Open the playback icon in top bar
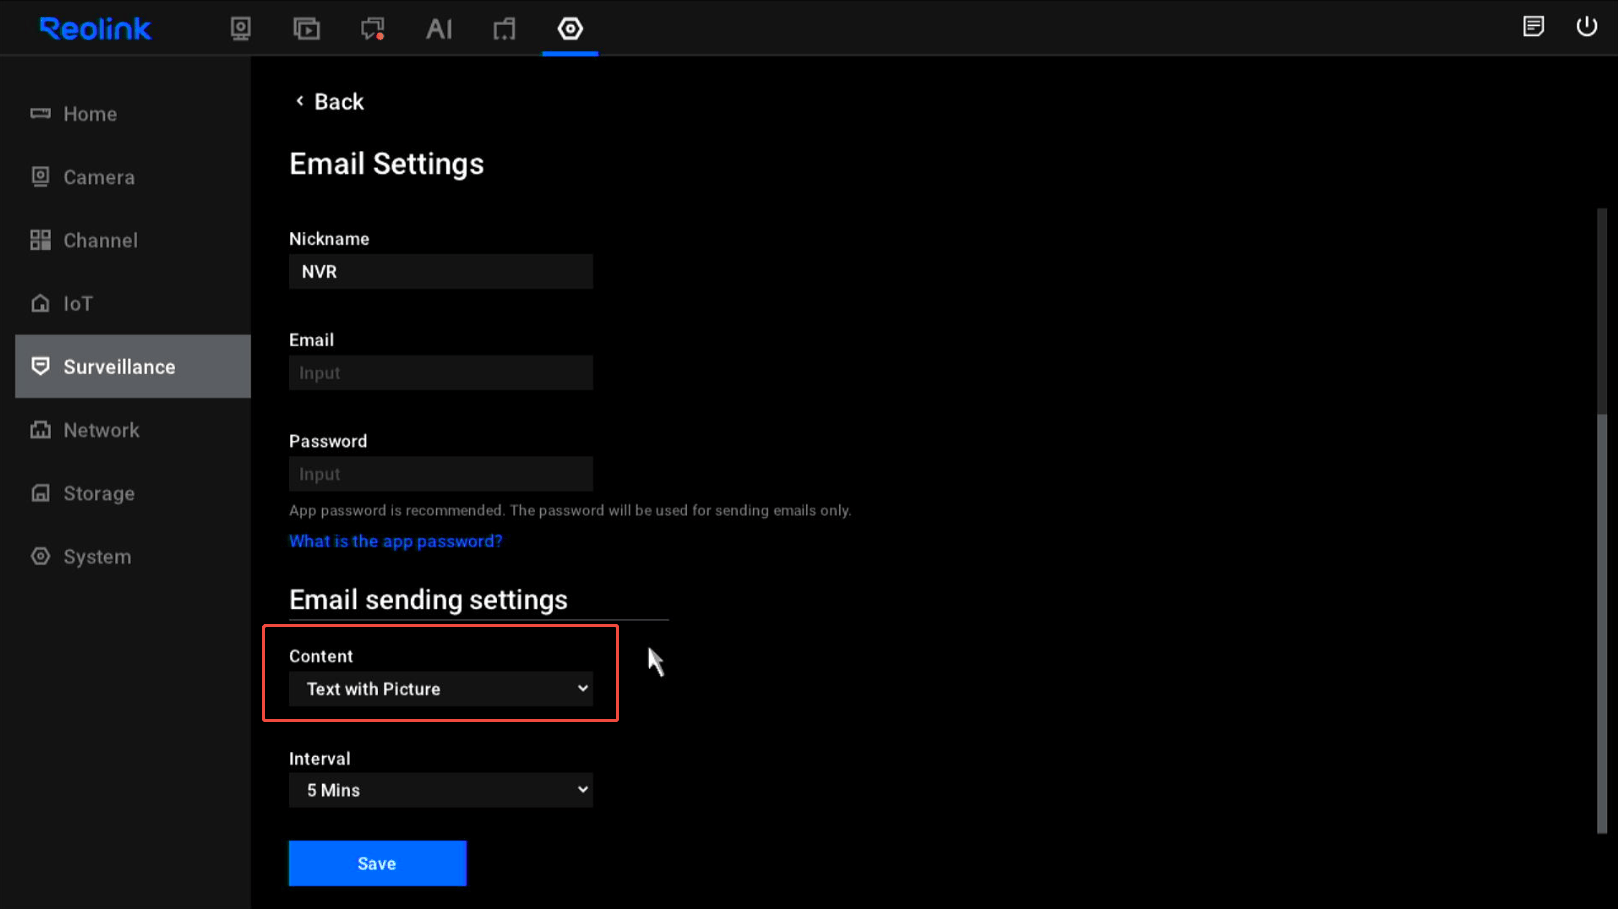The image size is (1618, 909). (x=306, y=28)
